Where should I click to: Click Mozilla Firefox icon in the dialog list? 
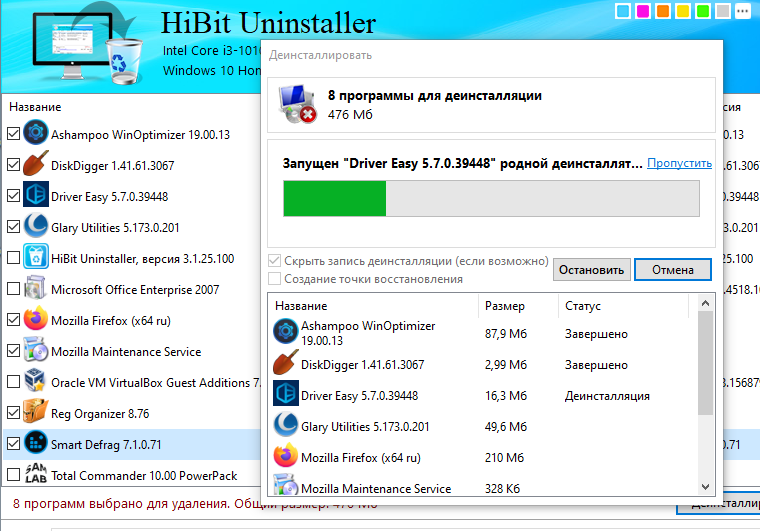[285, 455]
